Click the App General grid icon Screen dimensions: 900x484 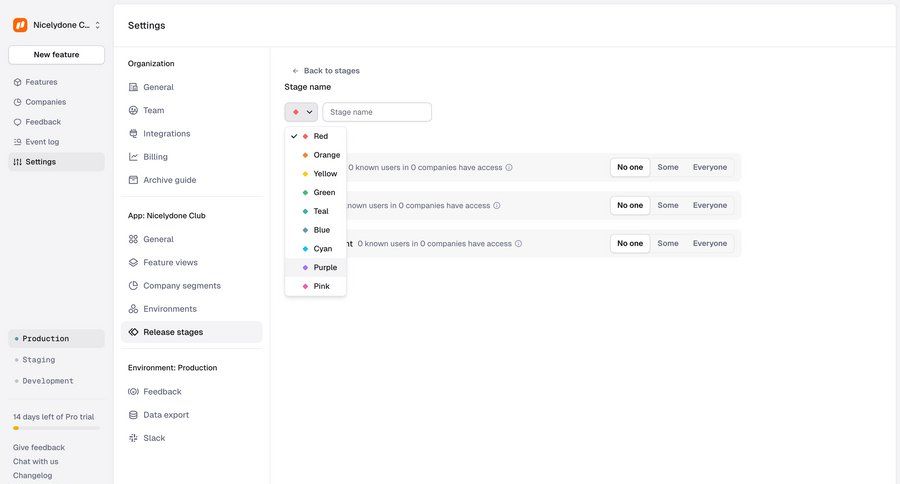click(x=133, y=239)
